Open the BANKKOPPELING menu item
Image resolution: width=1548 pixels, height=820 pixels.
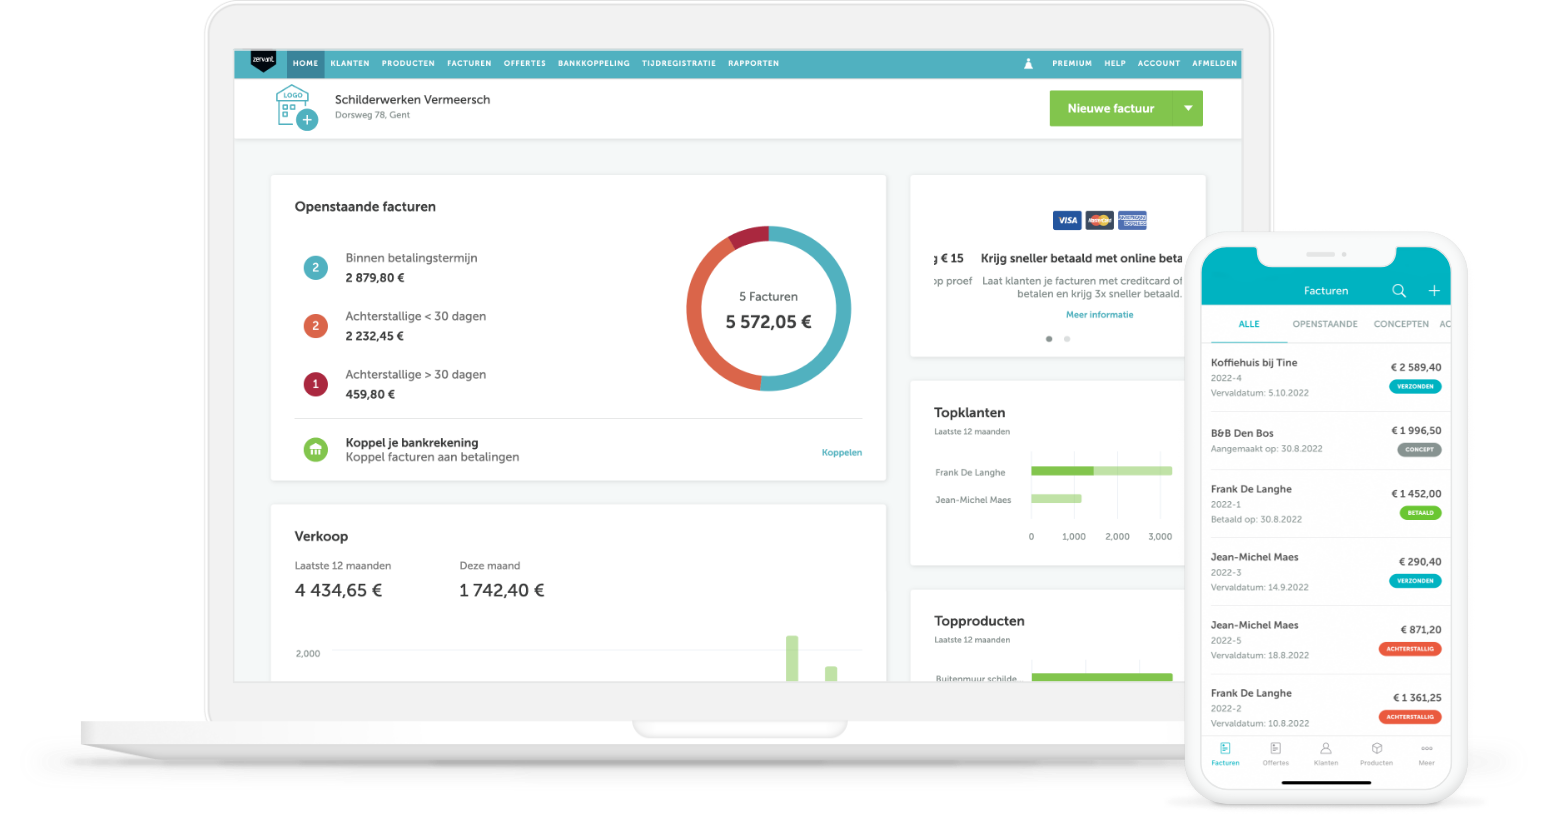594,63
